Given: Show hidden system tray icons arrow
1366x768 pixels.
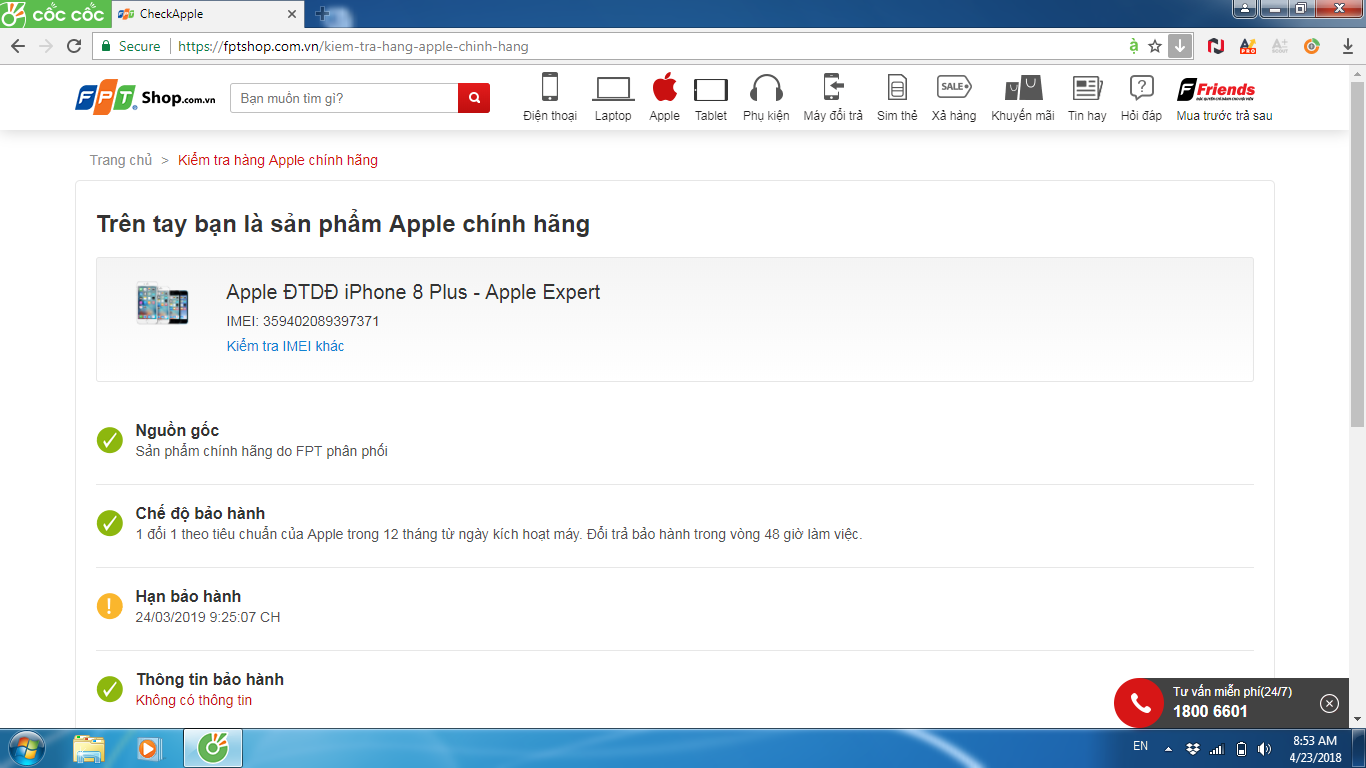Looking at the screenshot, I should [x=1167, y=748].
